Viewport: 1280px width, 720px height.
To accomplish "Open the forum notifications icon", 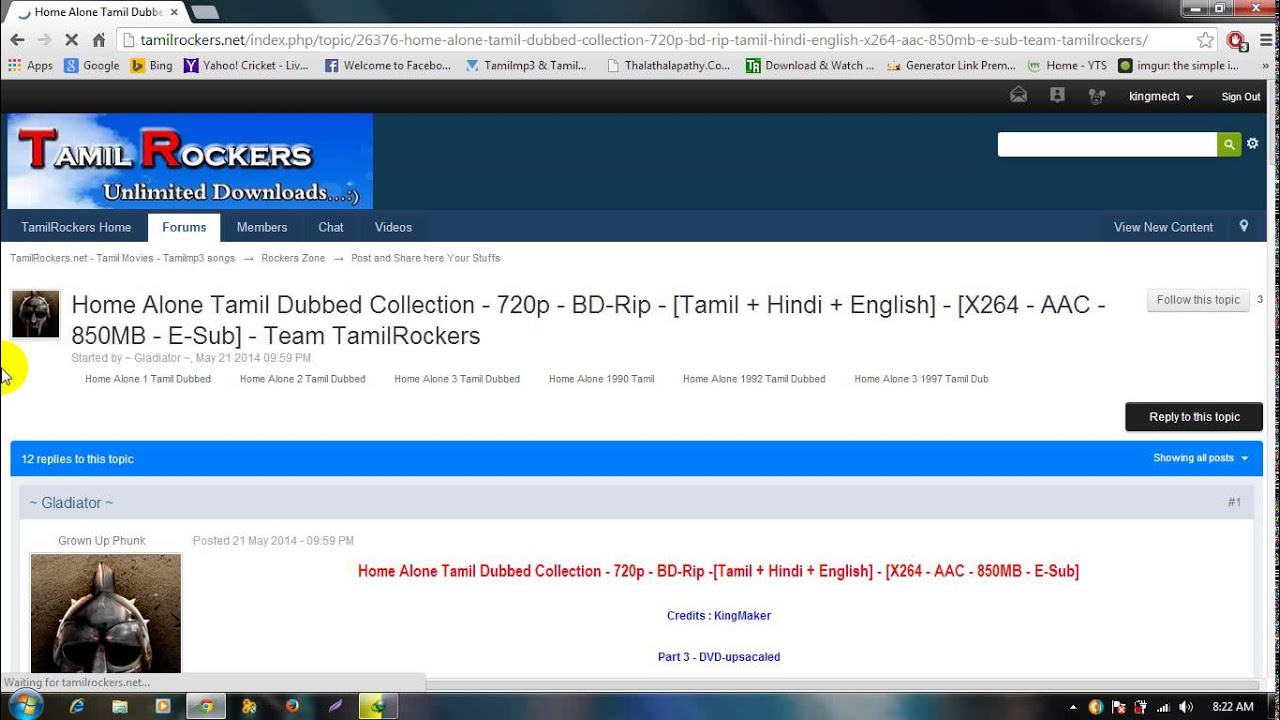I will 1057,96.
